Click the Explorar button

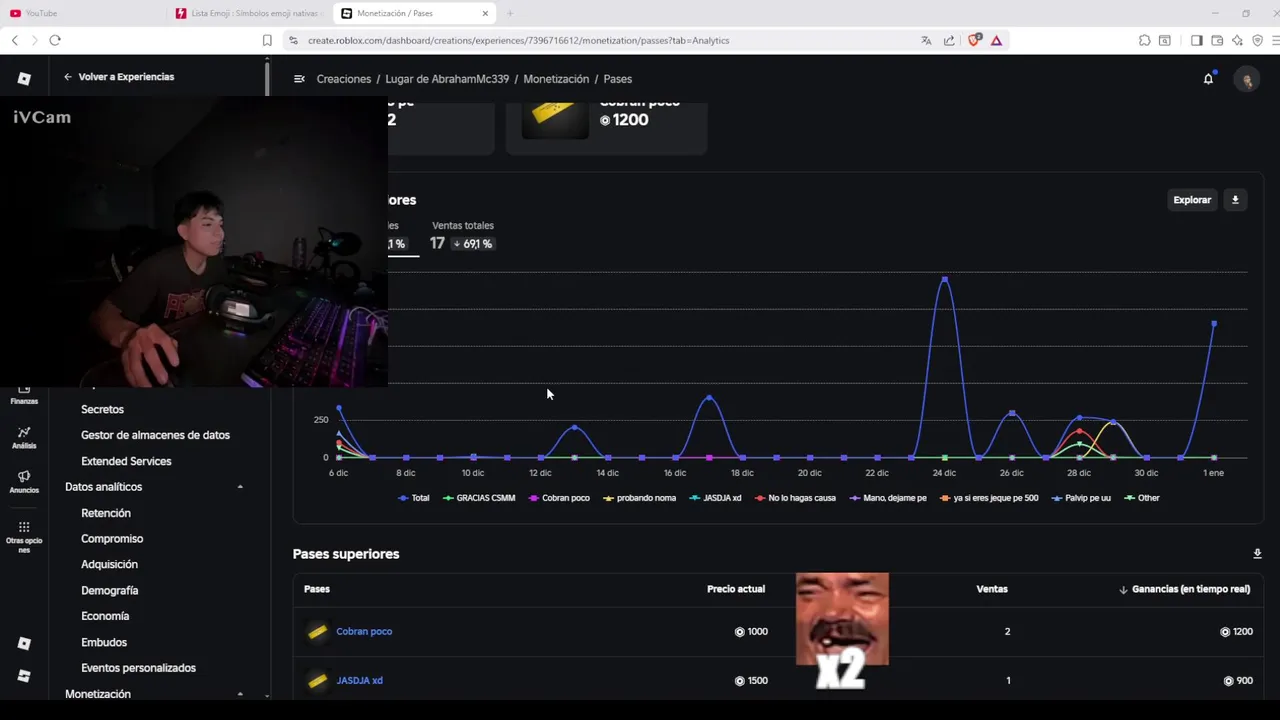point(1192,200)
